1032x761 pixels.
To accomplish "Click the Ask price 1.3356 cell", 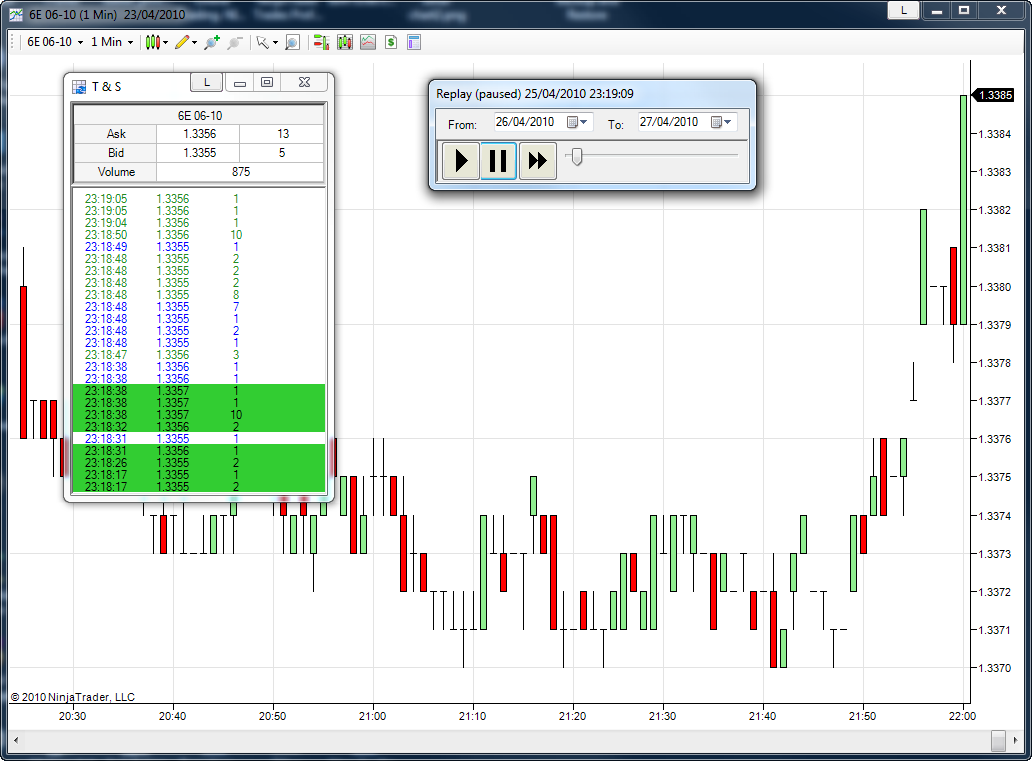I will [199, 134].
